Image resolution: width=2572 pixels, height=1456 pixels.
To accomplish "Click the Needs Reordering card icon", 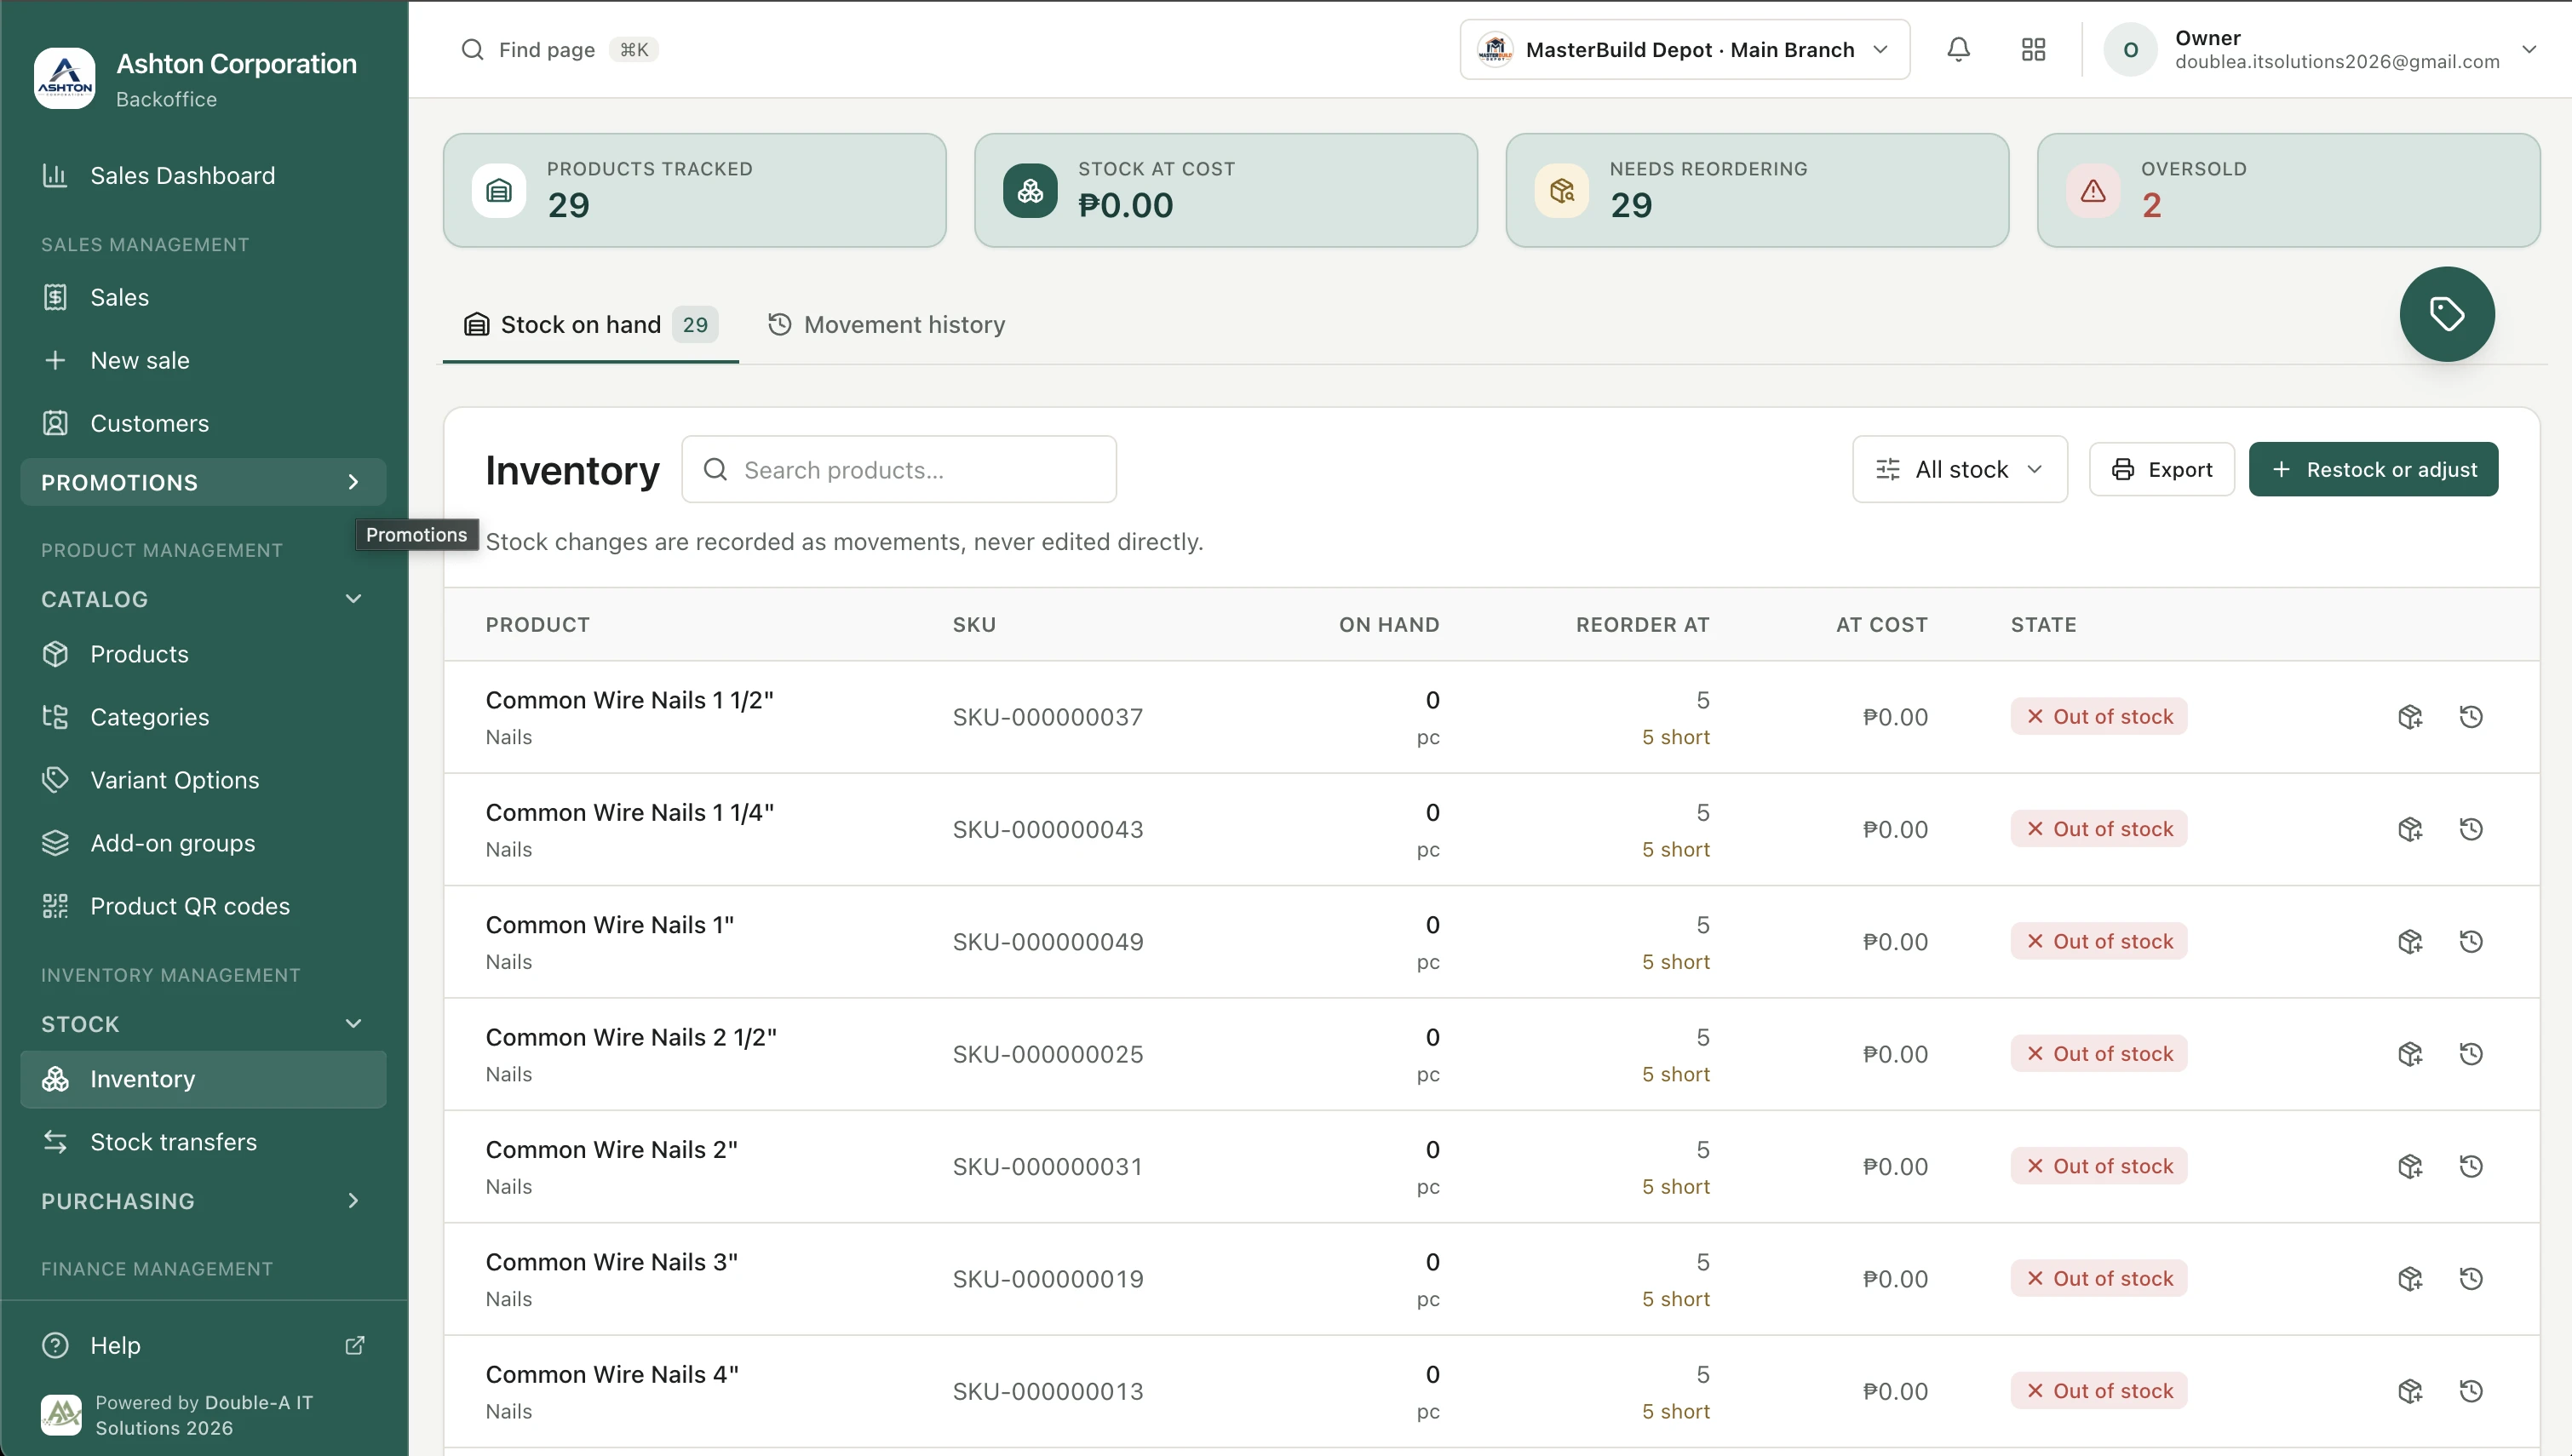I will point(1561,190).
